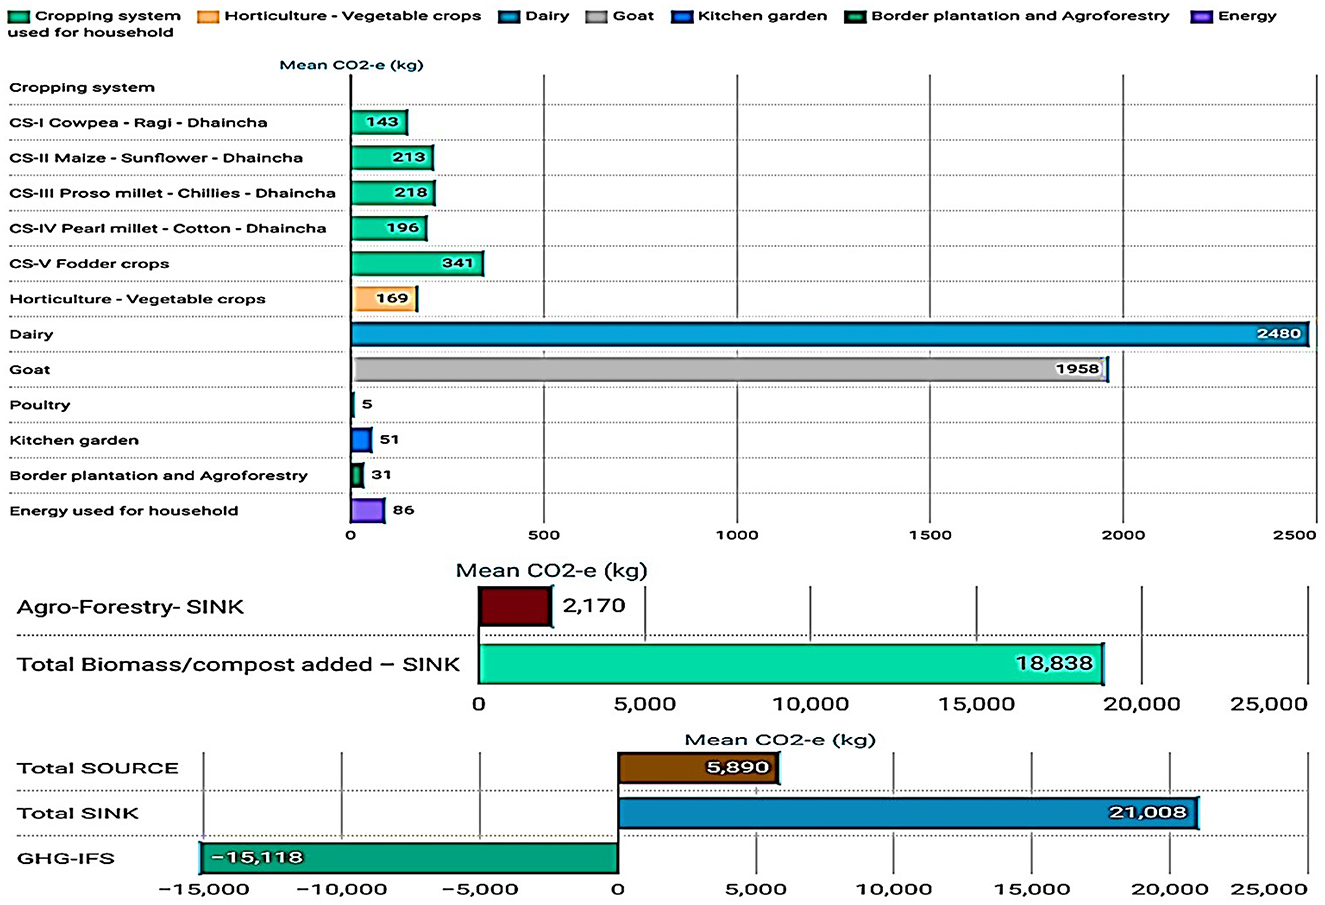The width and height of the screenshot is (1325, 905).
Task: Click the CS-I bar showing 143
Action: click(379, 122)
